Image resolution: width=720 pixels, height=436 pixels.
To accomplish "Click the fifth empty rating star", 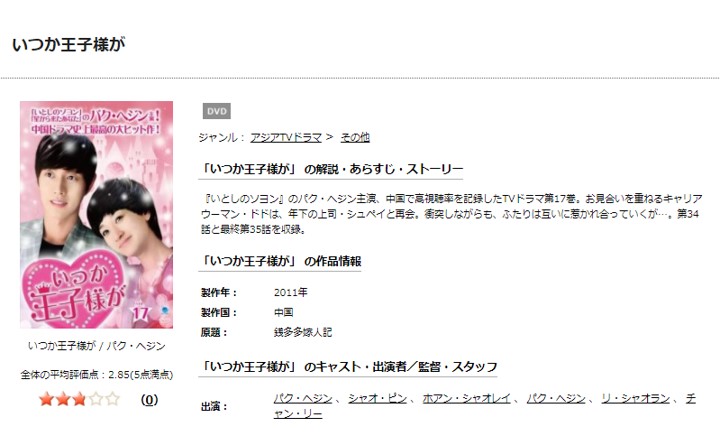I will click(x=112, y=399).
